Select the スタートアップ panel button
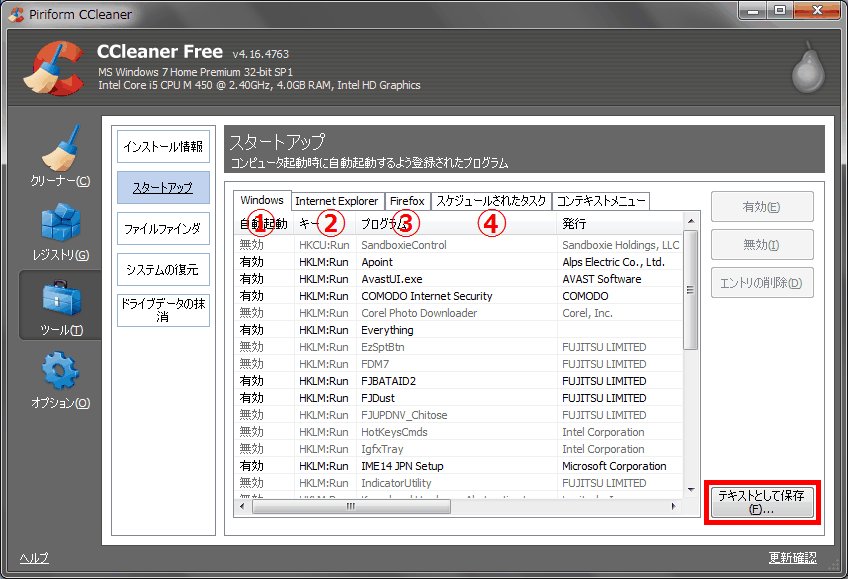Viewport: 848px width, 579px height. coord(163,188)
